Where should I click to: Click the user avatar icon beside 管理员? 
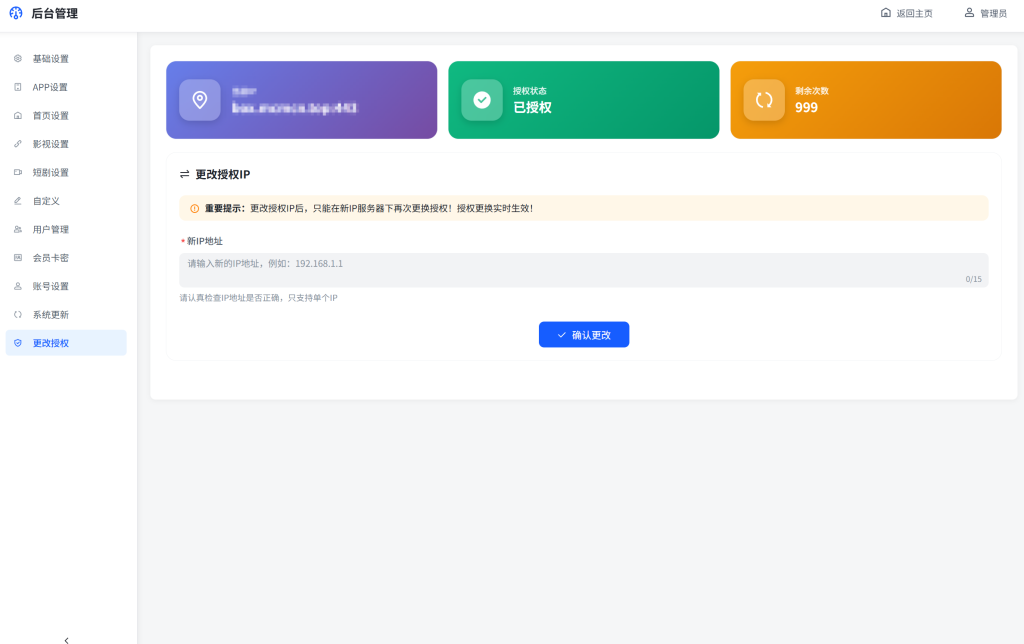969,12
